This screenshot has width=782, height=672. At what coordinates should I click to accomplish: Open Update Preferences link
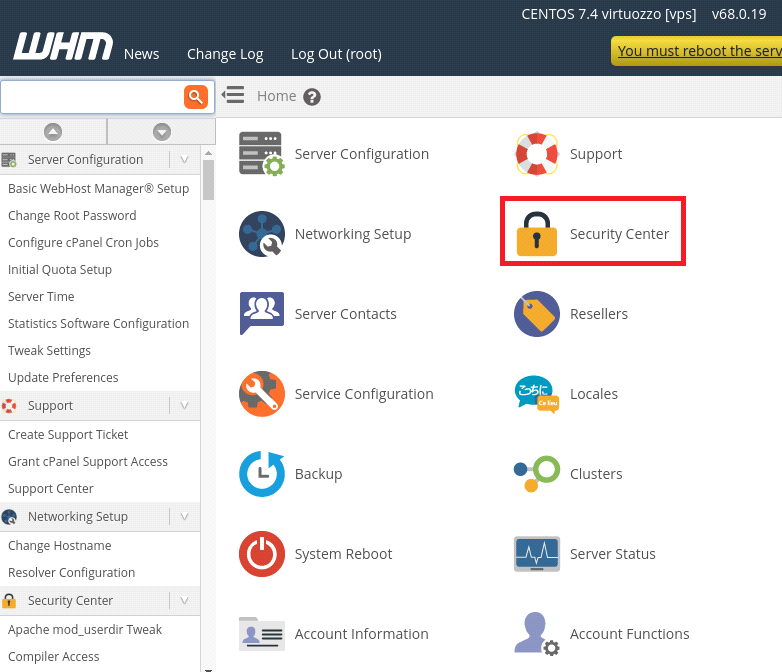(x=63, y=378)
